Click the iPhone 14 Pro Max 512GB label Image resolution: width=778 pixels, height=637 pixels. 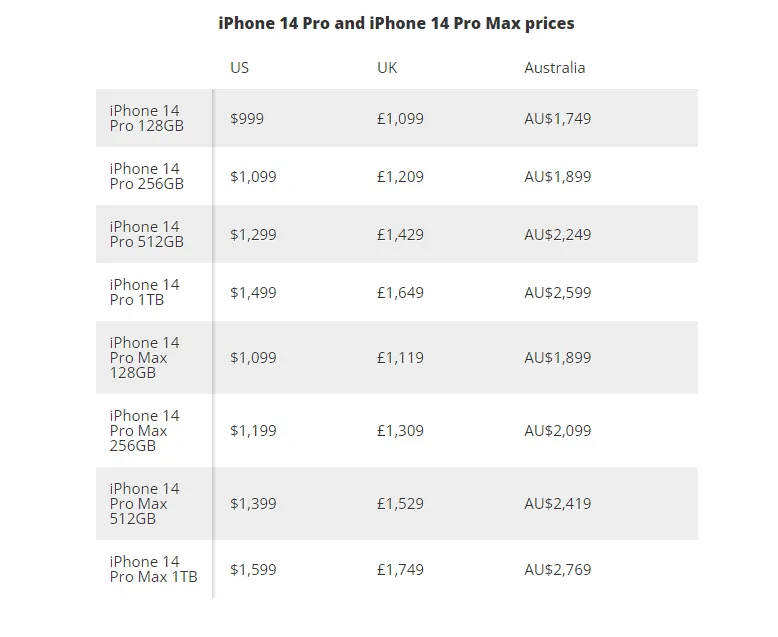point(144,504)
